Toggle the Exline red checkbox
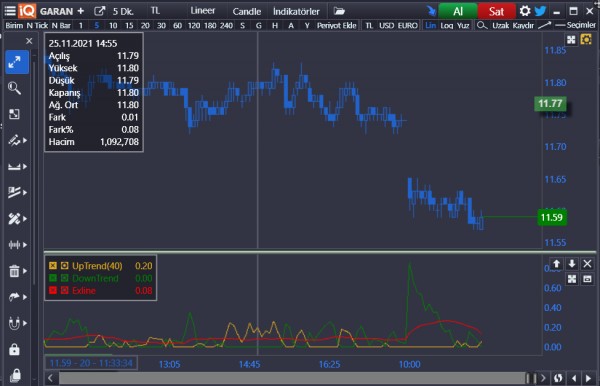The image size is (600, 386). coord(53,290)
